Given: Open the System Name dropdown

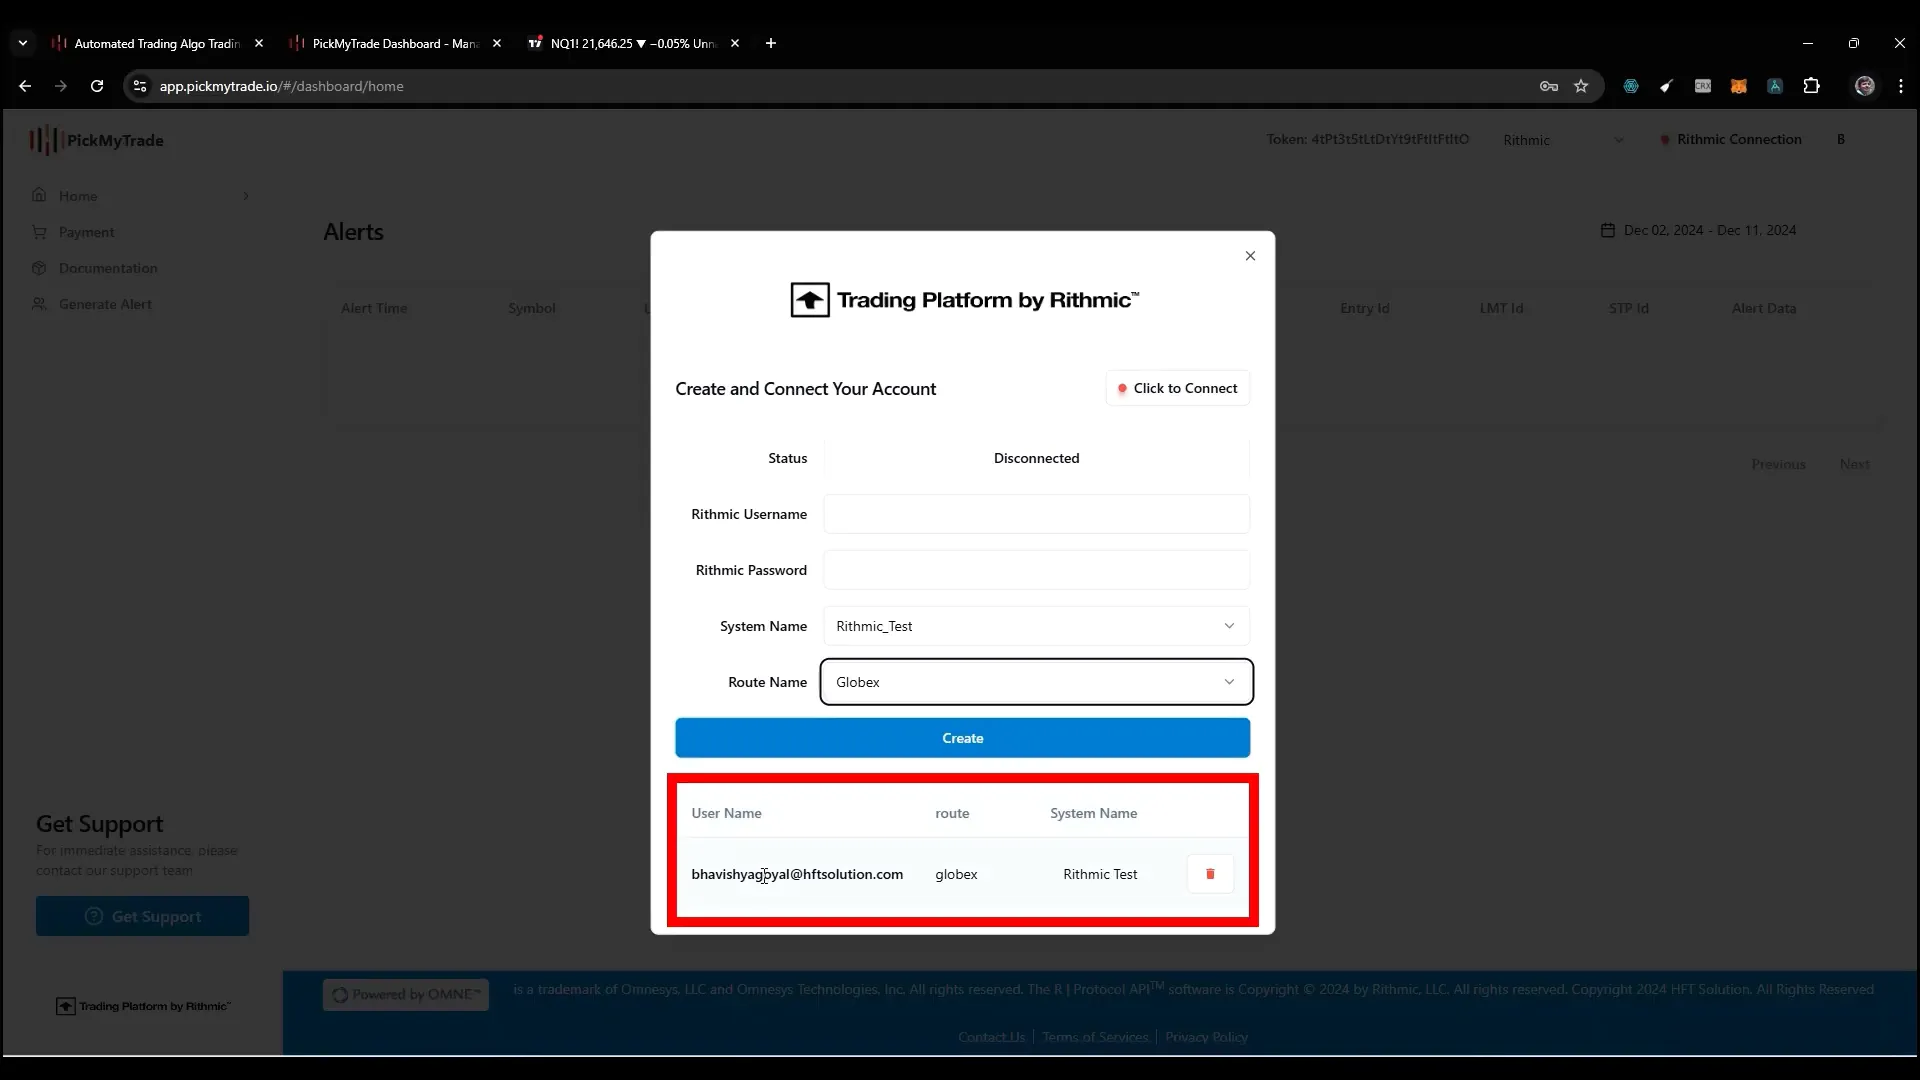Looking at the screenshot, I should 1036,626.
